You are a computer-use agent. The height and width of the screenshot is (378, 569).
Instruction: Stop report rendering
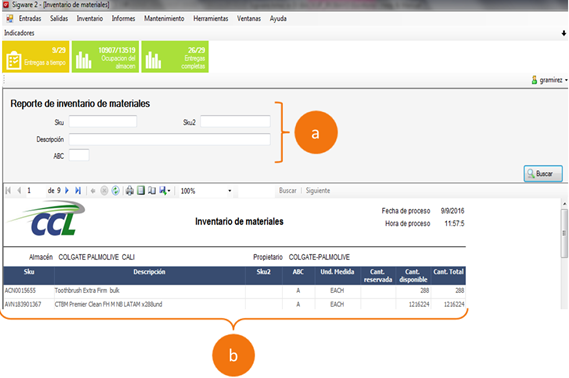(104, 191)
